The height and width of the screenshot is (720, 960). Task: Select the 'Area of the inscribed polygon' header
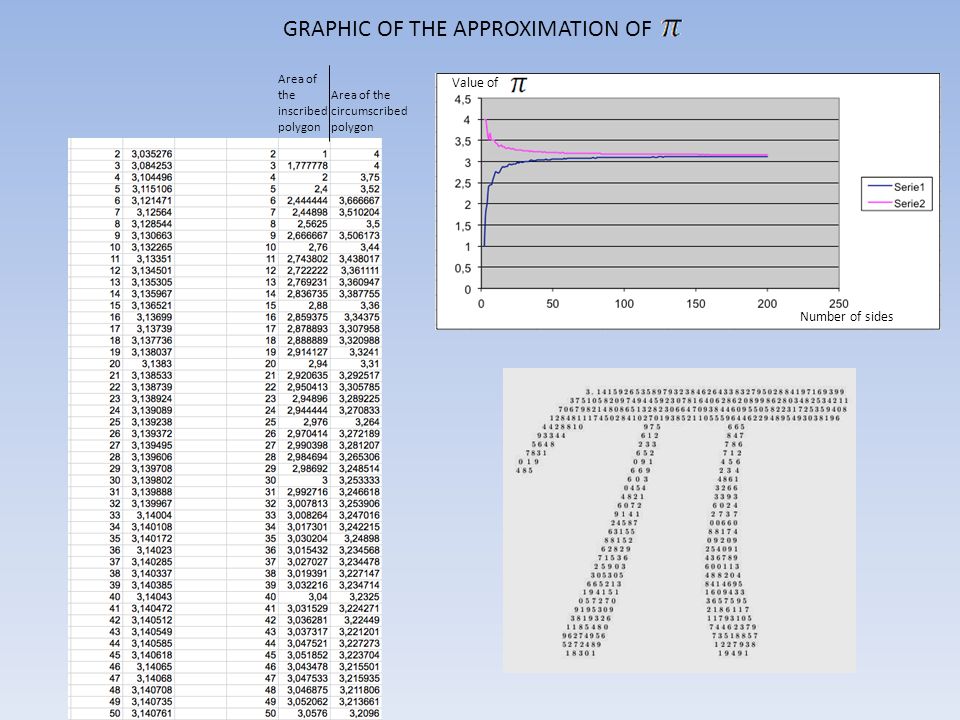tap(302, 103)
